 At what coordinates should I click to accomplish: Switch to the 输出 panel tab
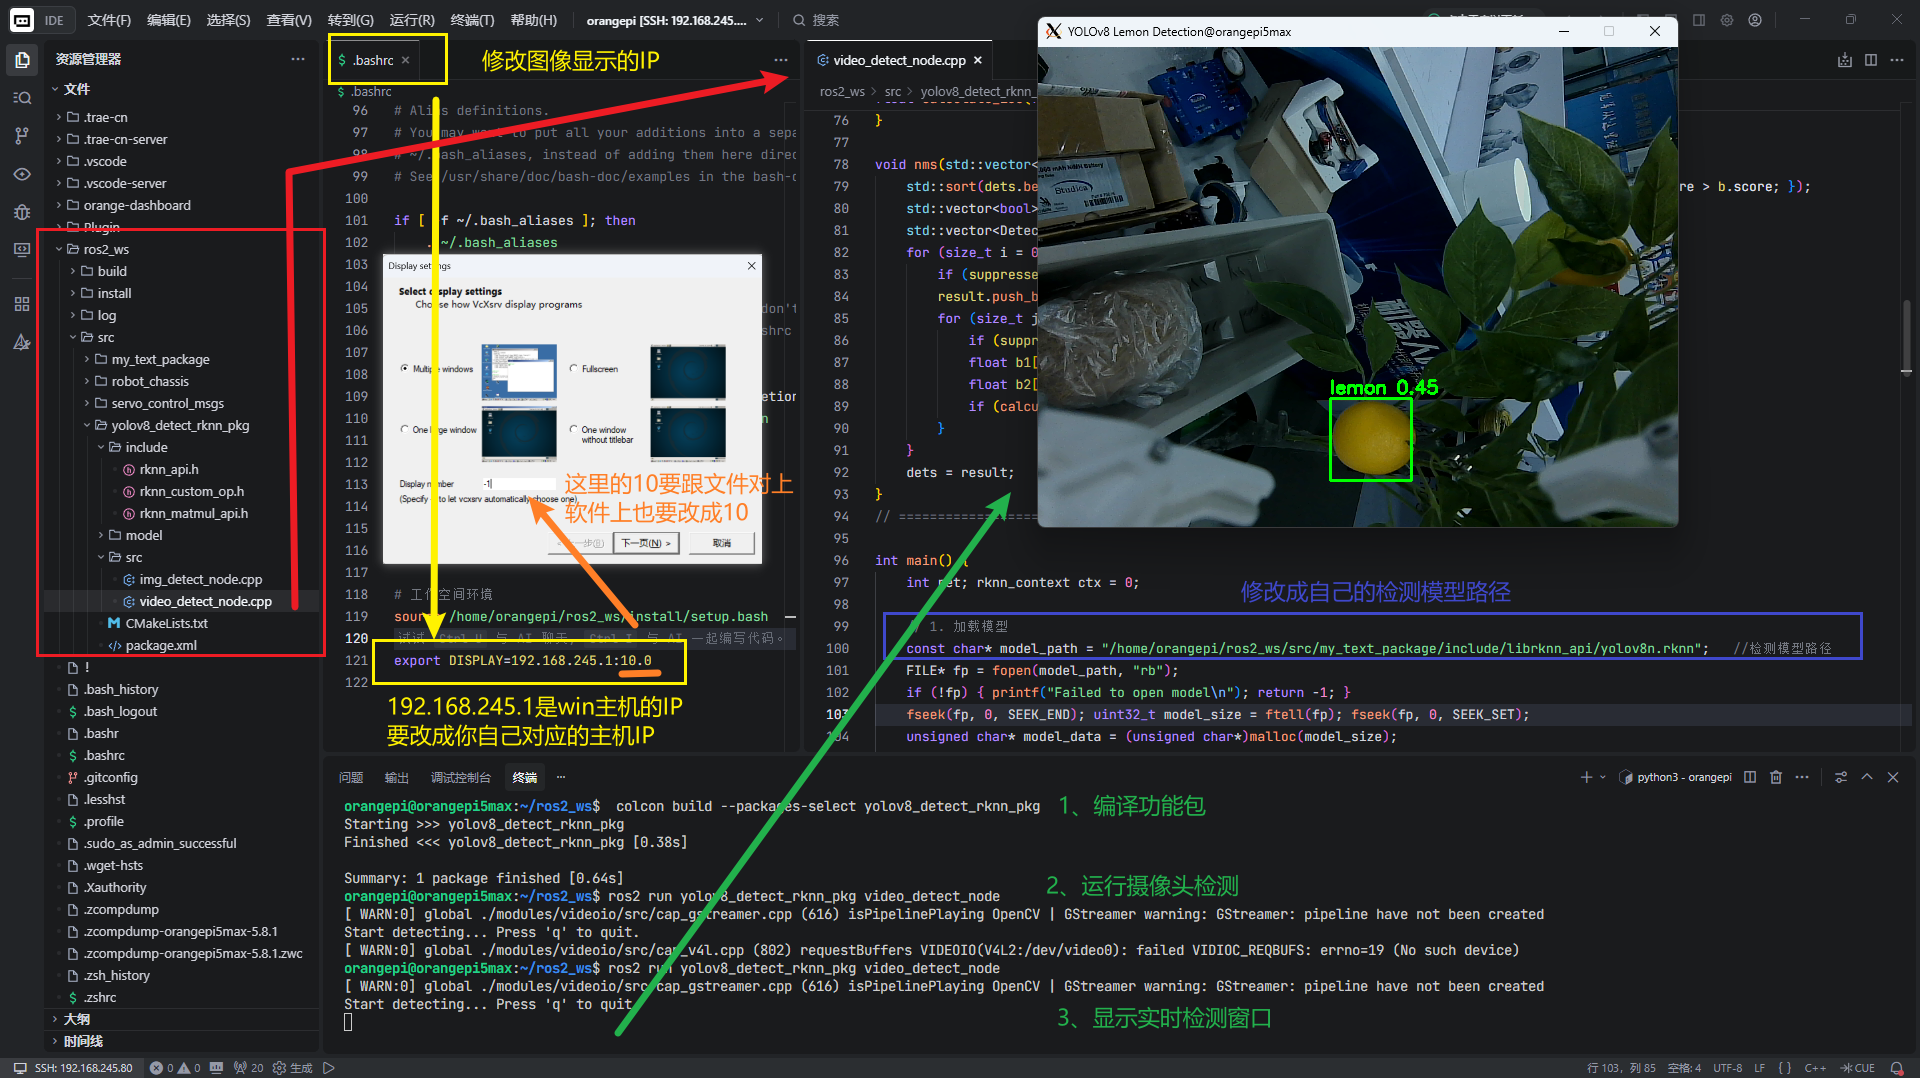click(x=397, y=777)
